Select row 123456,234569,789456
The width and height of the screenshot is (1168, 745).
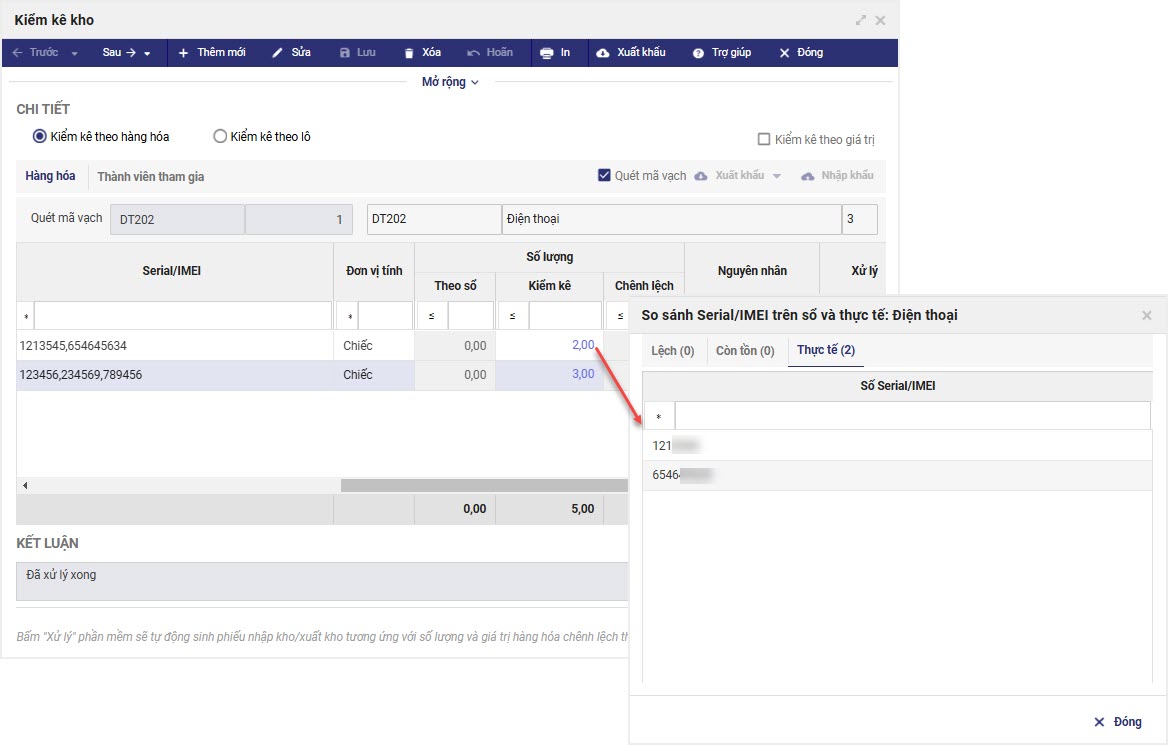pos(322,375)
